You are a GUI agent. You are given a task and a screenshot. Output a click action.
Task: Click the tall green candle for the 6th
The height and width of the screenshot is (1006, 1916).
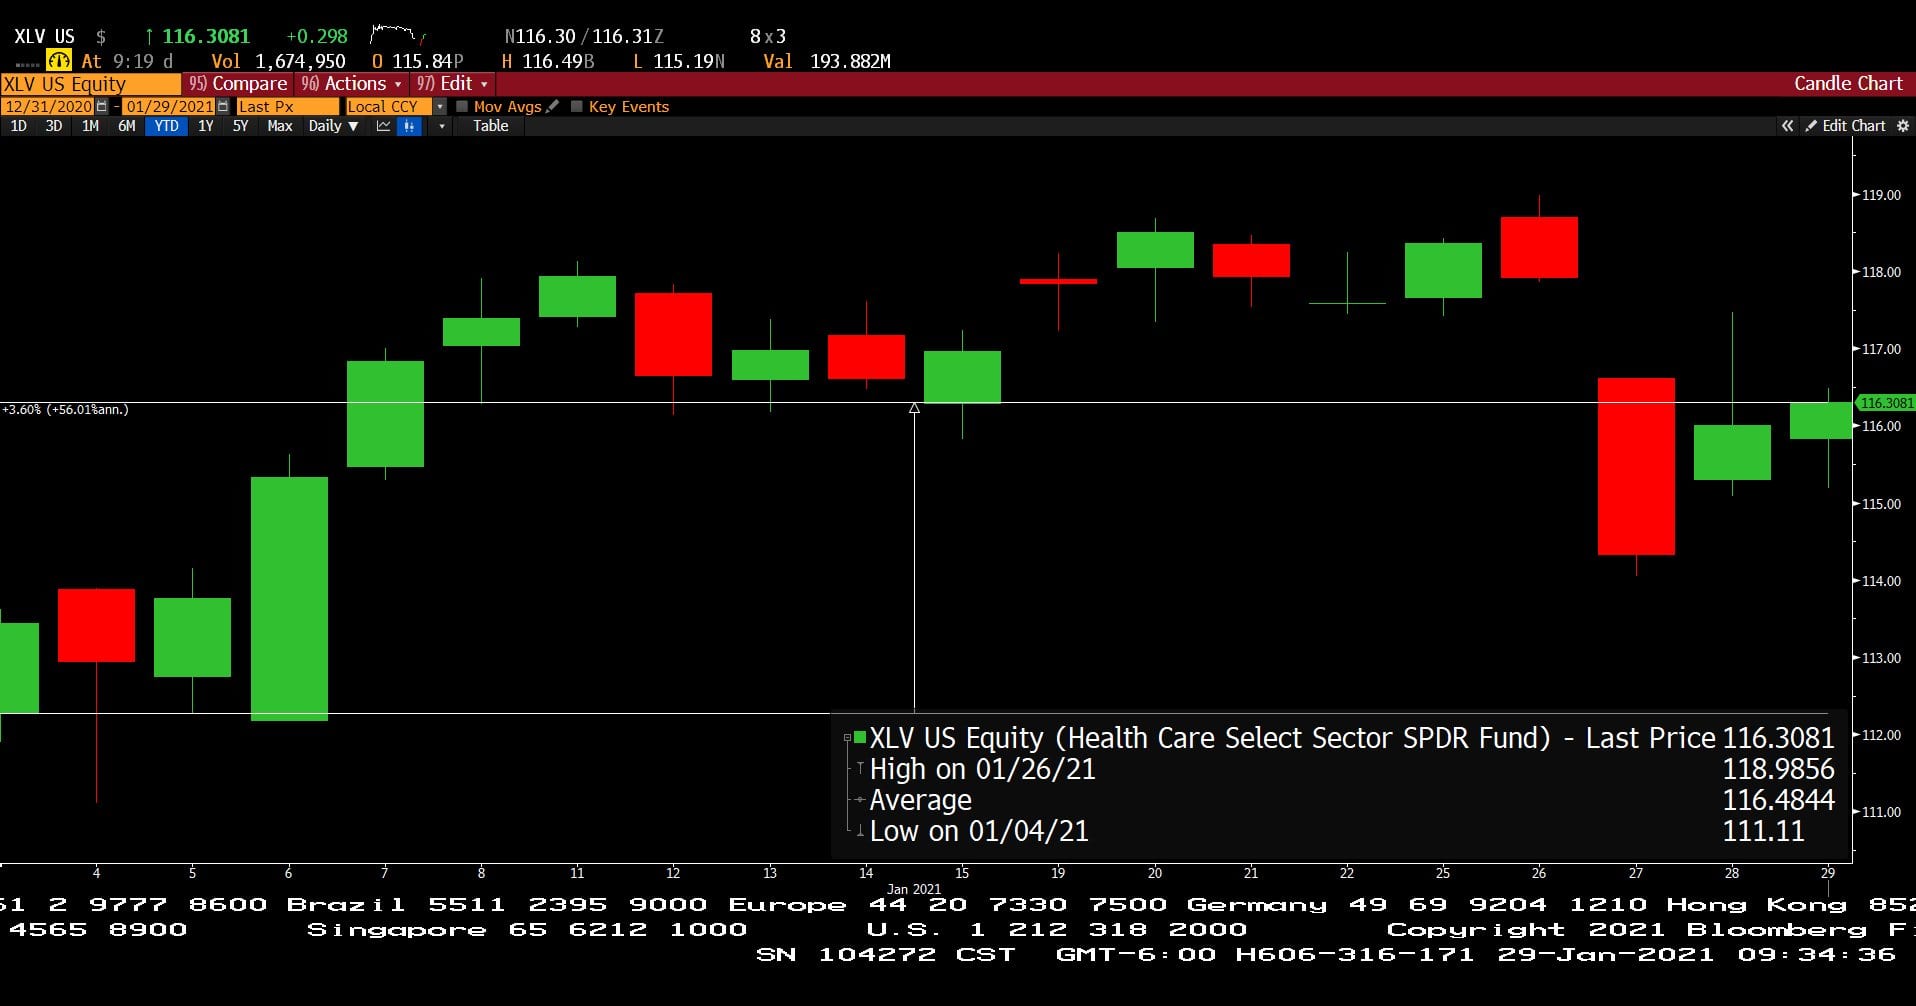pyautogui.click(x=289, y=598)
